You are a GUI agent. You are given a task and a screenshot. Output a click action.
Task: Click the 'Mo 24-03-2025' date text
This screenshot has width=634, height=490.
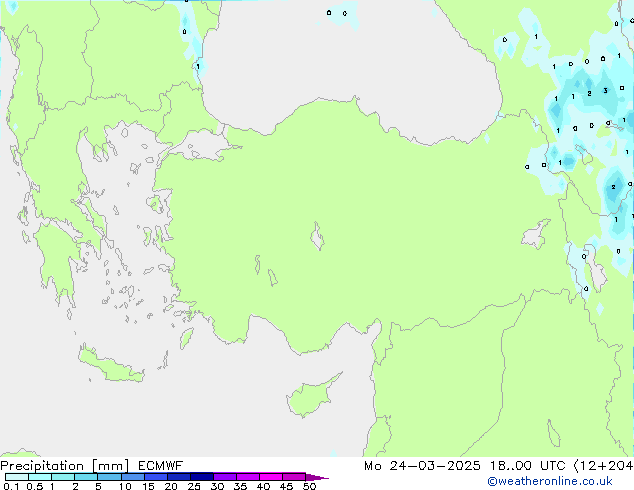(x=422, y=466)
